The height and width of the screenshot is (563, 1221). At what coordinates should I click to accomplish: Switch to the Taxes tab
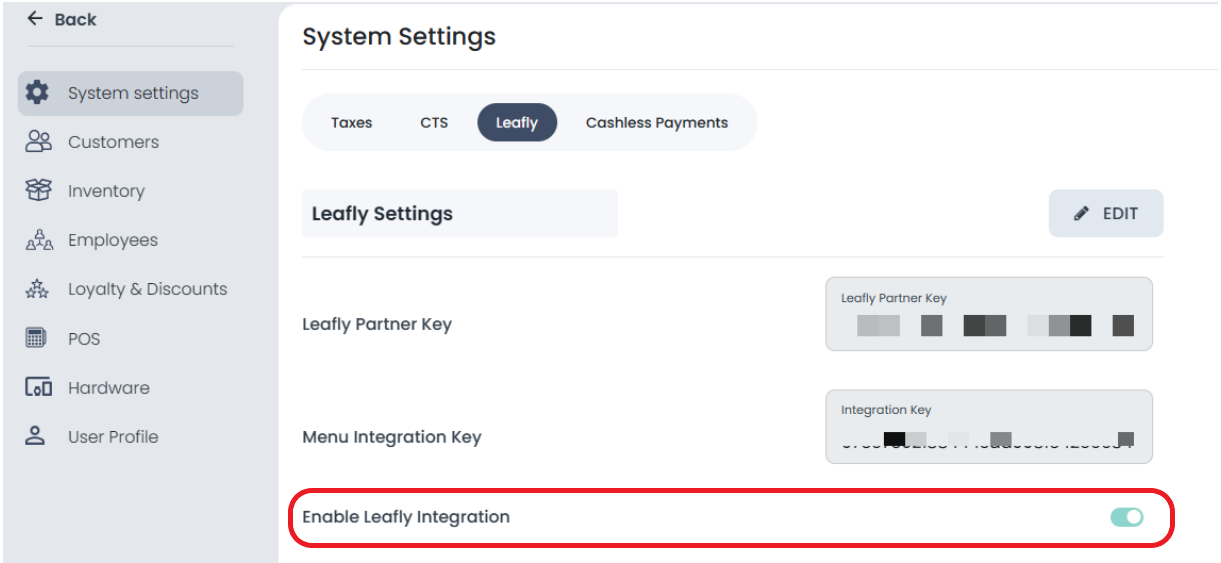[x=352, y=123]
